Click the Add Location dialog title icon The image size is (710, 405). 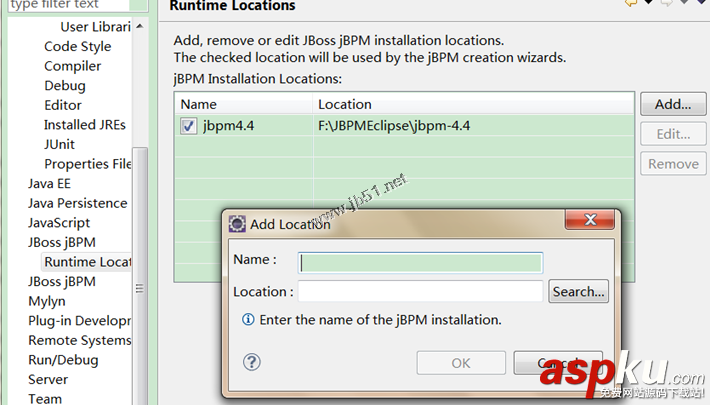pos(237,224)
